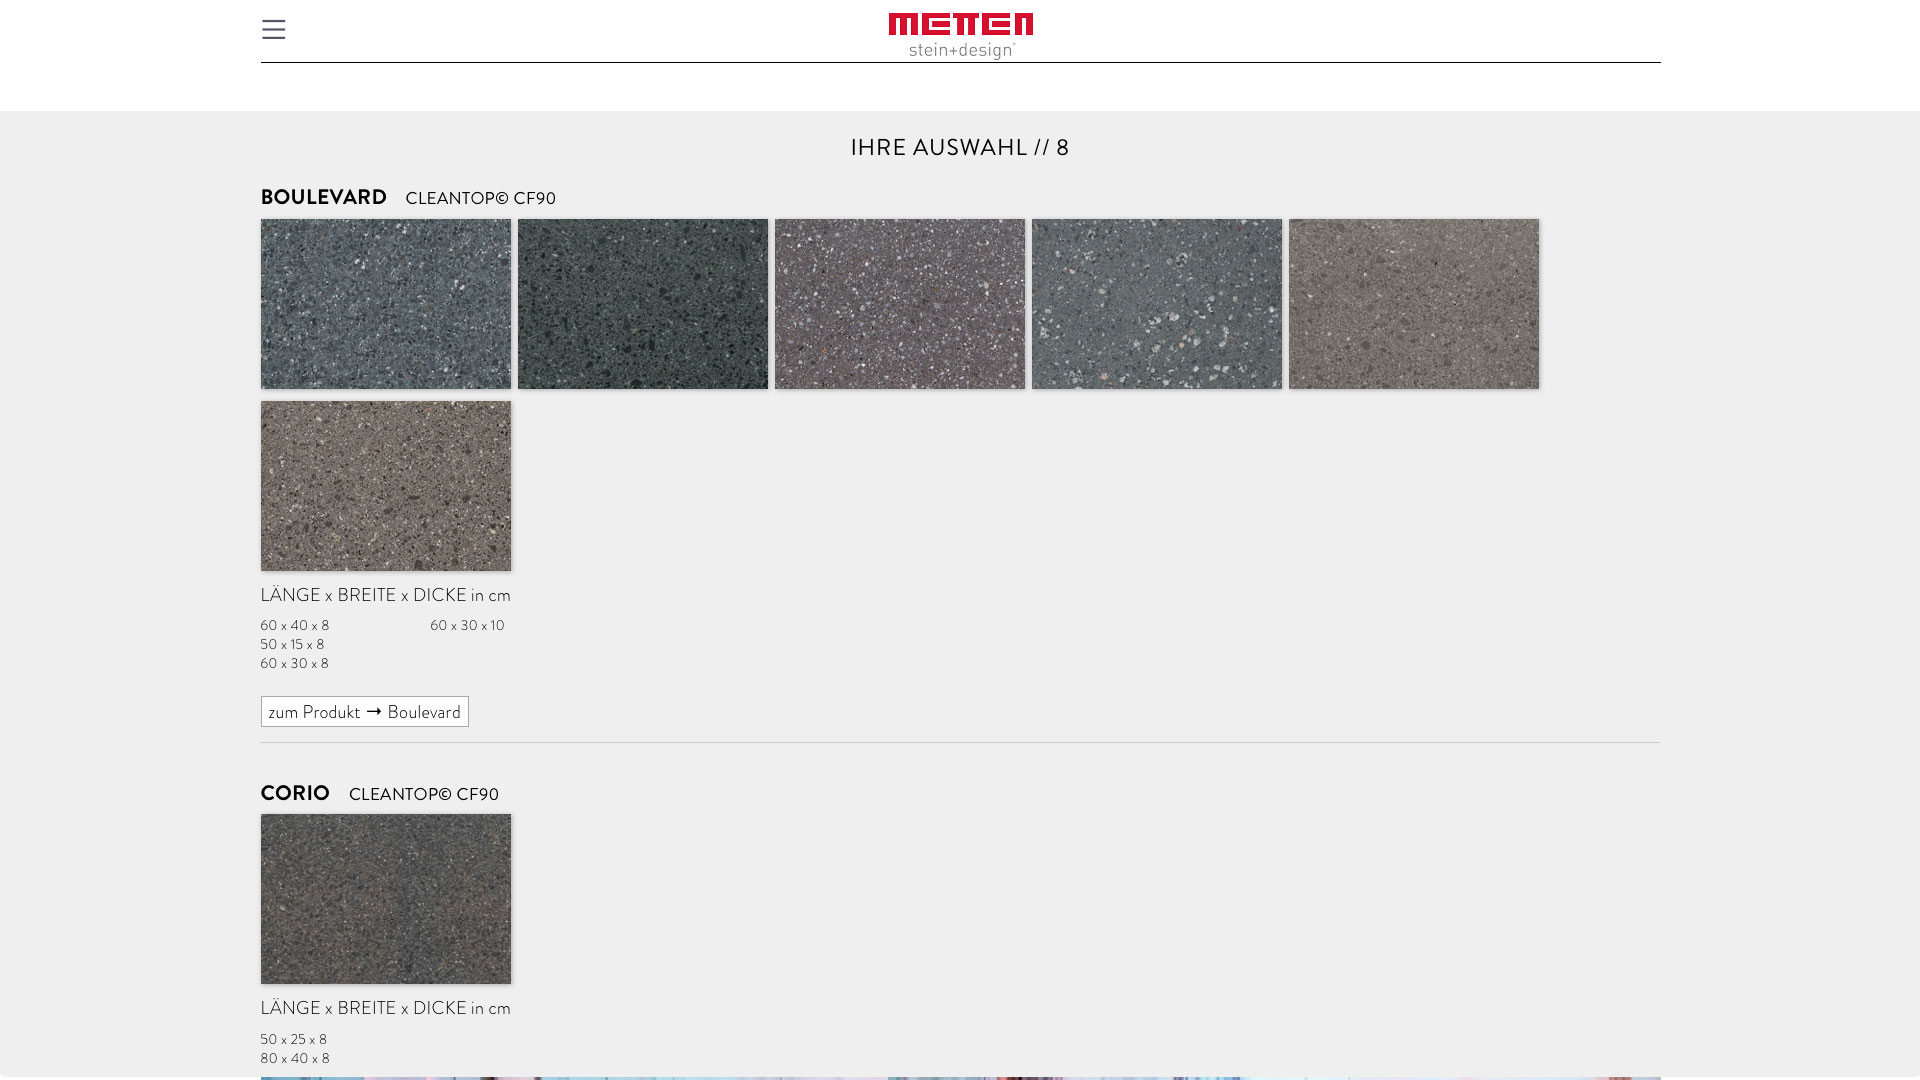Click Boulevard's 'LÄNGE x BREITE x DICKE in cm' label
Viewport: 1920px width, 1080px height.
click(x=386, y=595)
